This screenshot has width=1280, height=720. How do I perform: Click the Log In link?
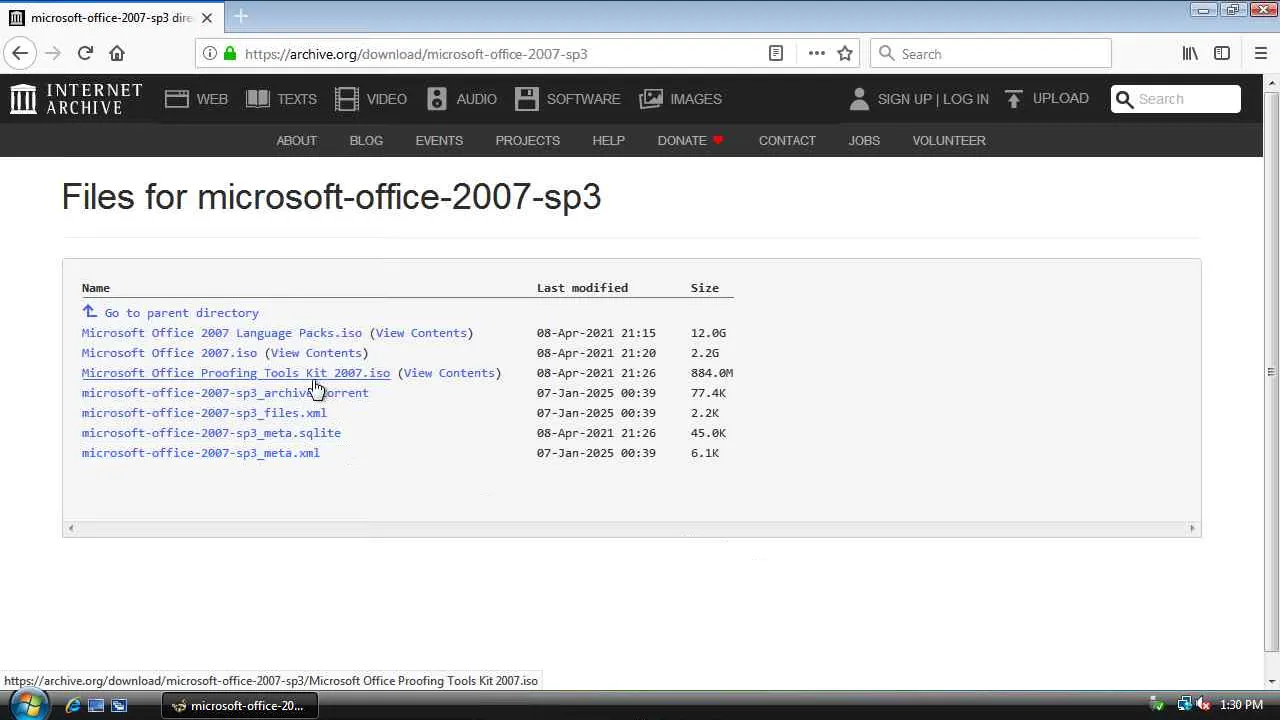point(966,99)
